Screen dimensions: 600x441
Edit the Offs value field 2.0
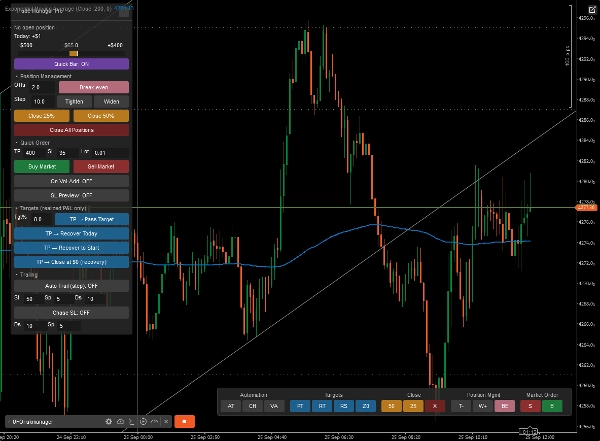[42, 87]
